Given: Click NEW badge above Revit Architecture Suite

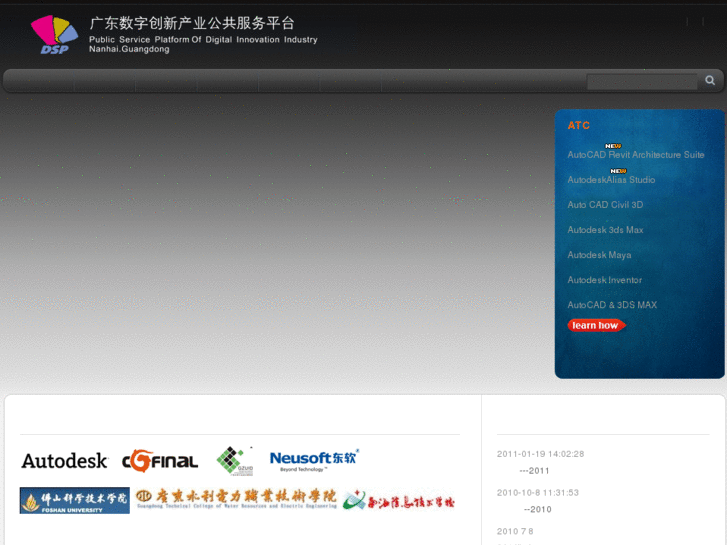Looking at the screenshot, I should 613,146.
